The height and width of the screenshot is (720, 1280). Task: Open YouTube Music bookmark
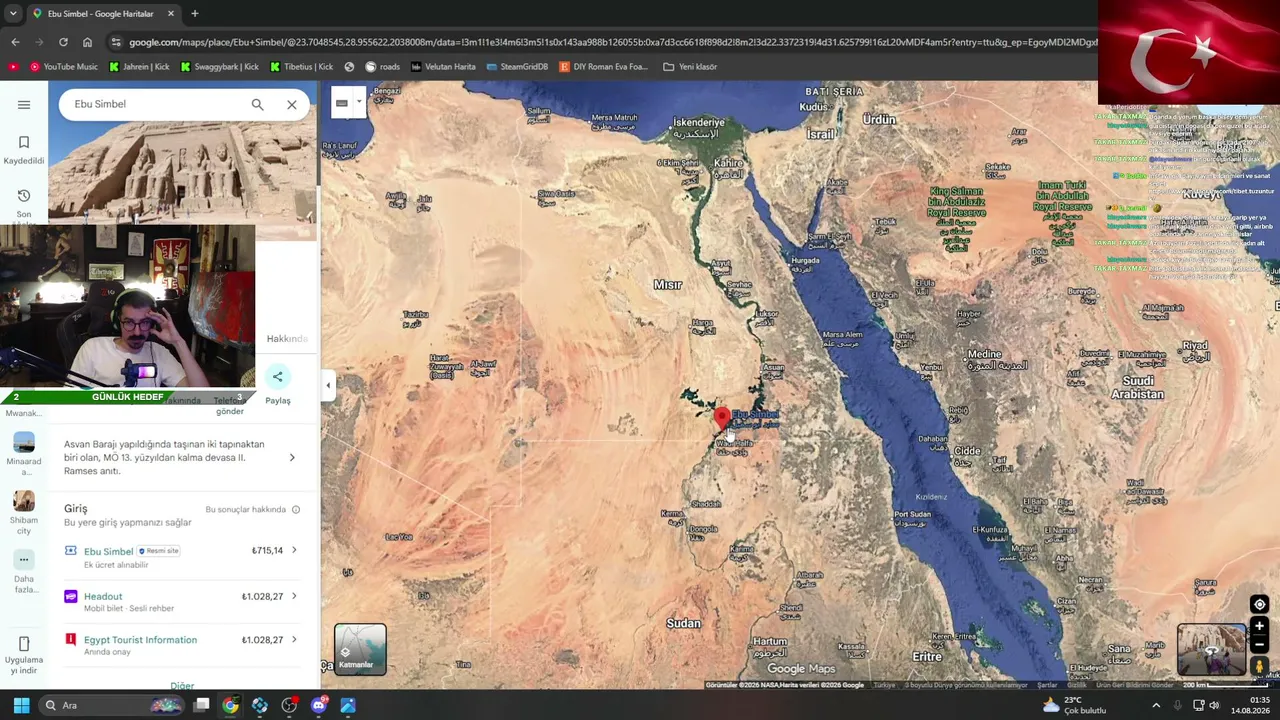63,67
